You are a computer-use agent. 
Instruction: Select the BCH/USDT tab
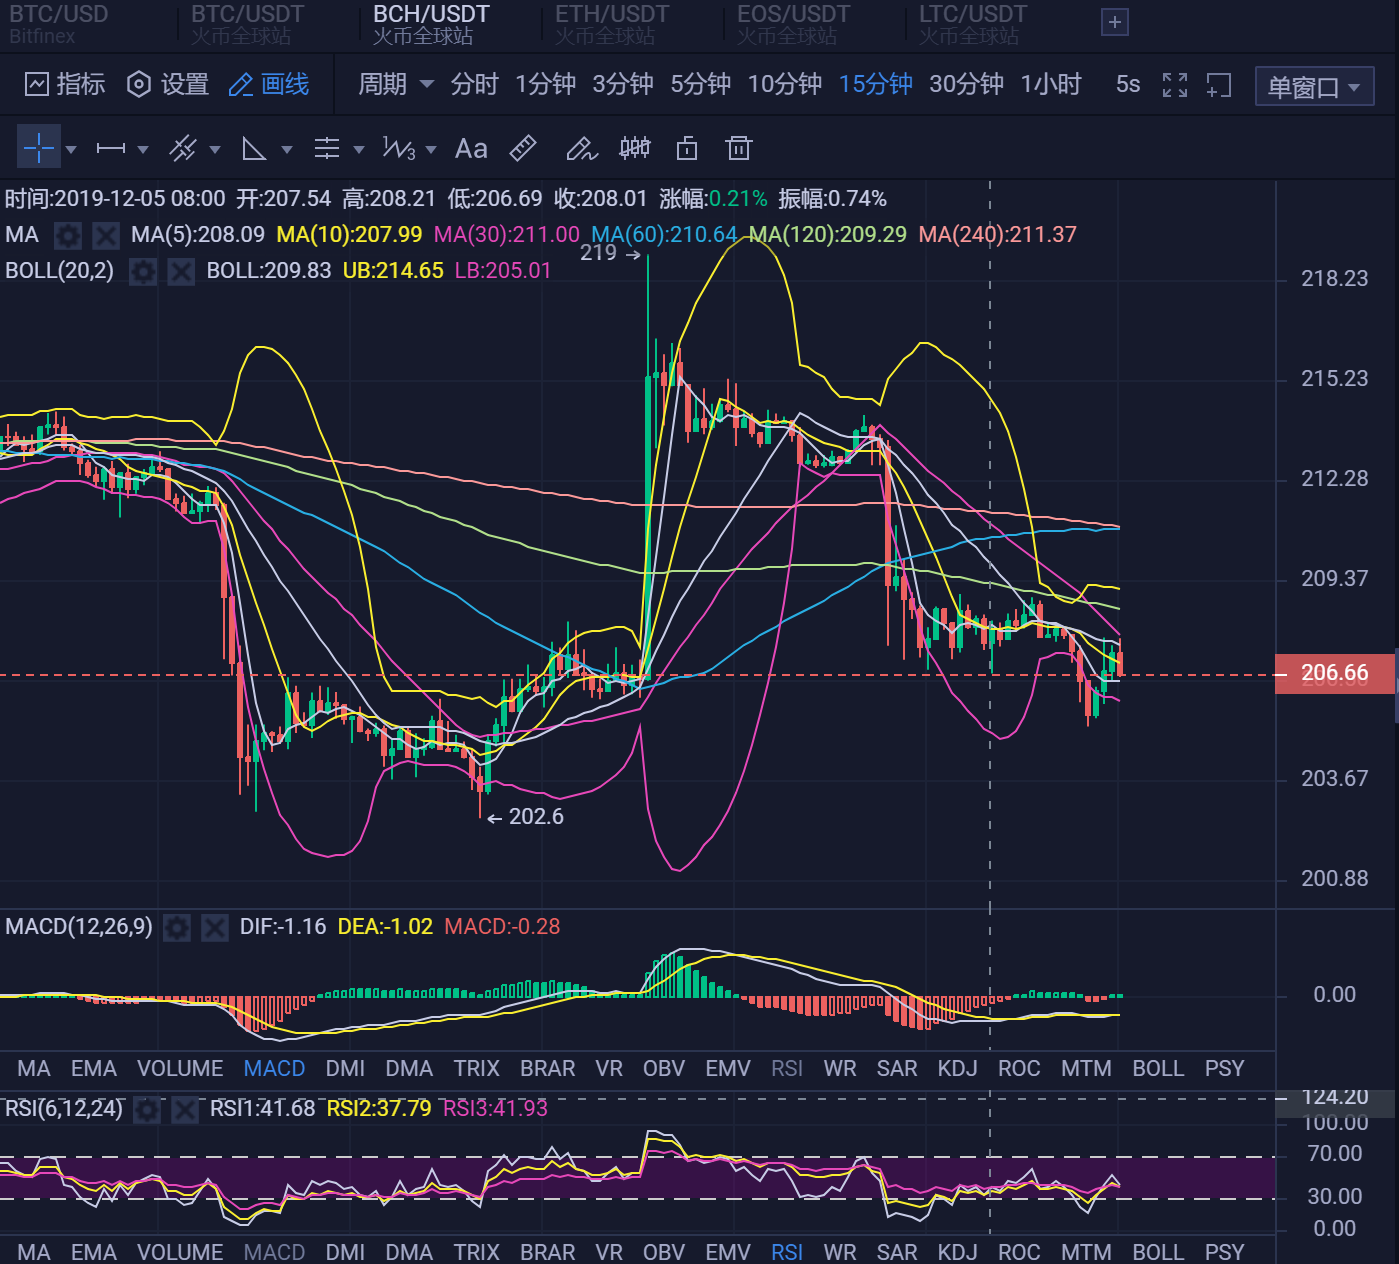[x=431, y=25]
